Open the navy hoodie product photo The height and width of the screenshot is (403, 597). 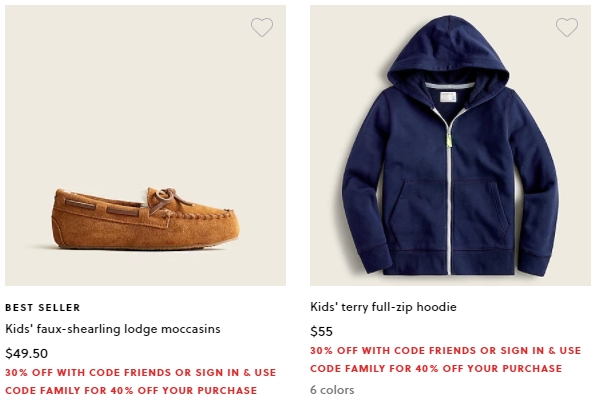click(x=450, y=146)
